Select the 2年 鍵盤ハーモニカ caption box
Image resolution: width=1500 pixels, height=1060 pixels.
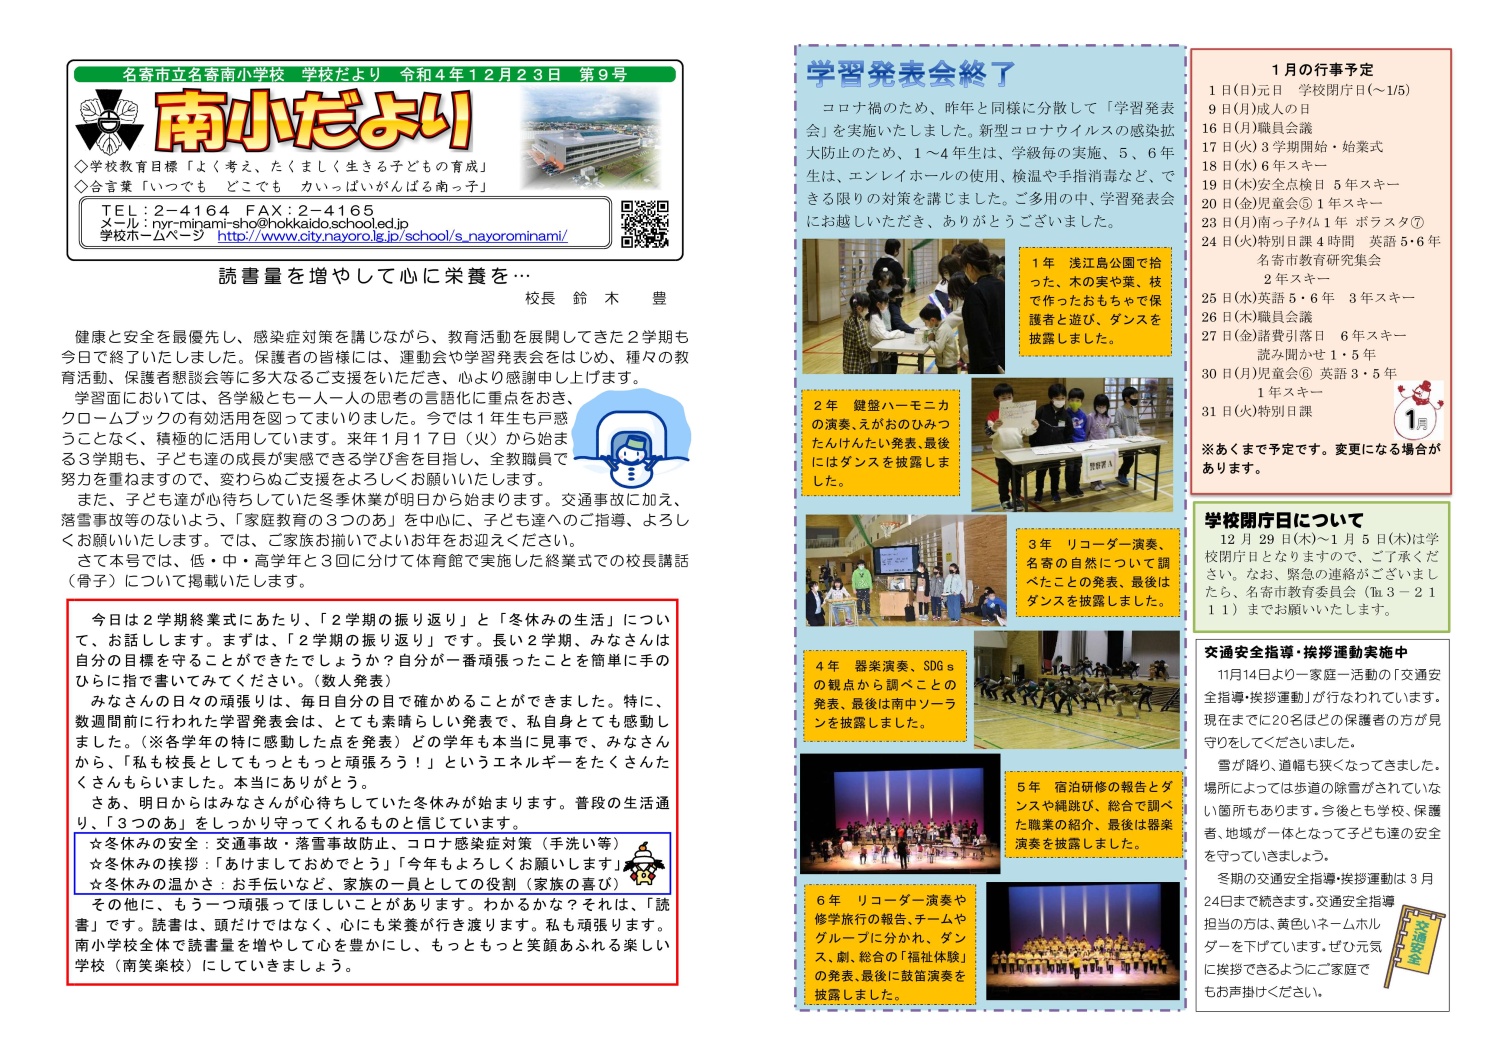click(881, 442)
